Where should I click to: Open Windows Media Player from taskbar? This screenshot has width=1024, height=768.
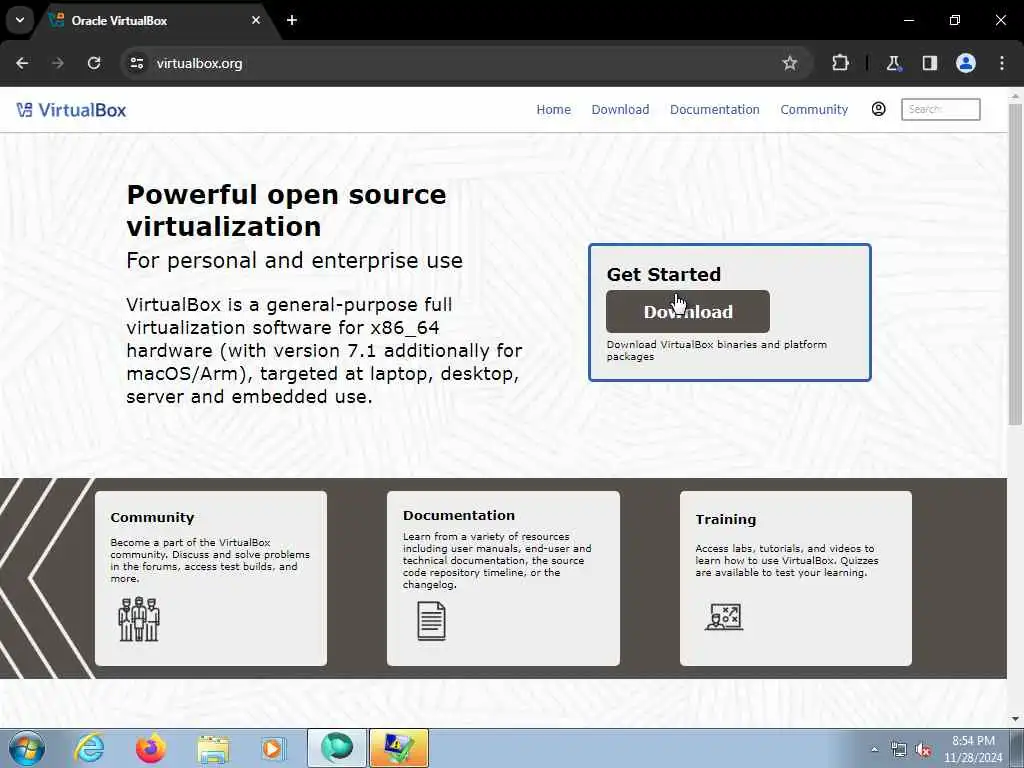click(x=273, y=748)
